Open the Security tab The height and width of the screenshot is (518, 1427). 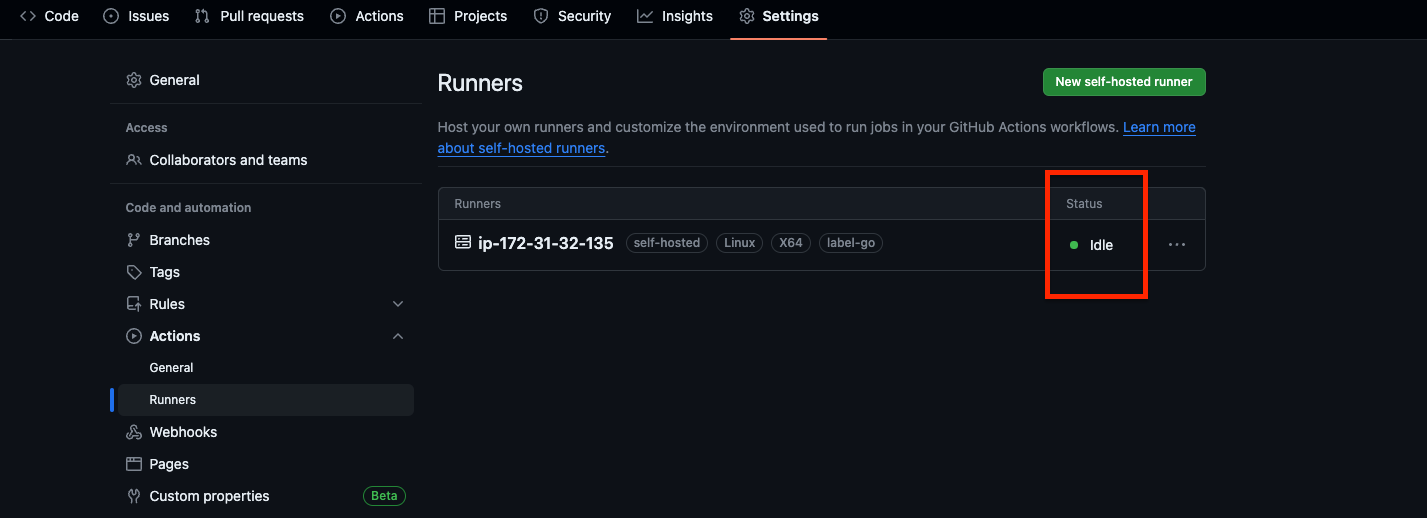point(572,16)
